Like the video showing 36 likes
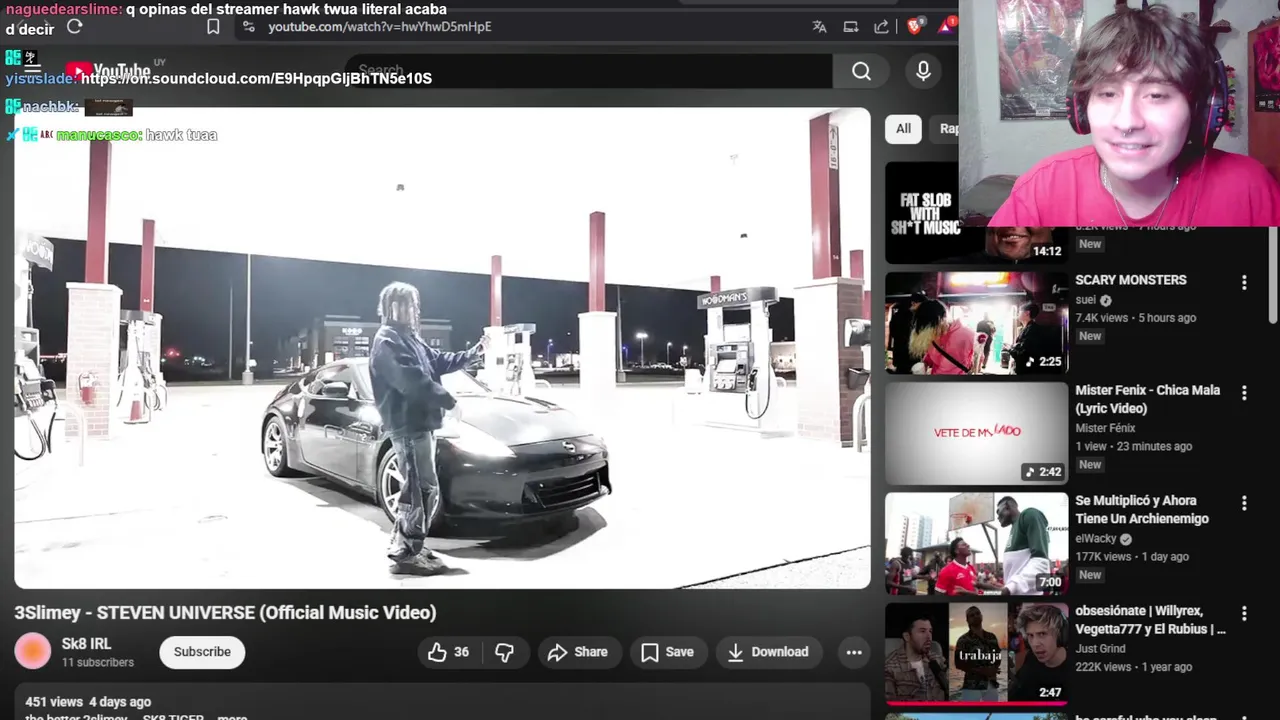Viewport: 1280px width, 720px height. click(x=448, y=652)
